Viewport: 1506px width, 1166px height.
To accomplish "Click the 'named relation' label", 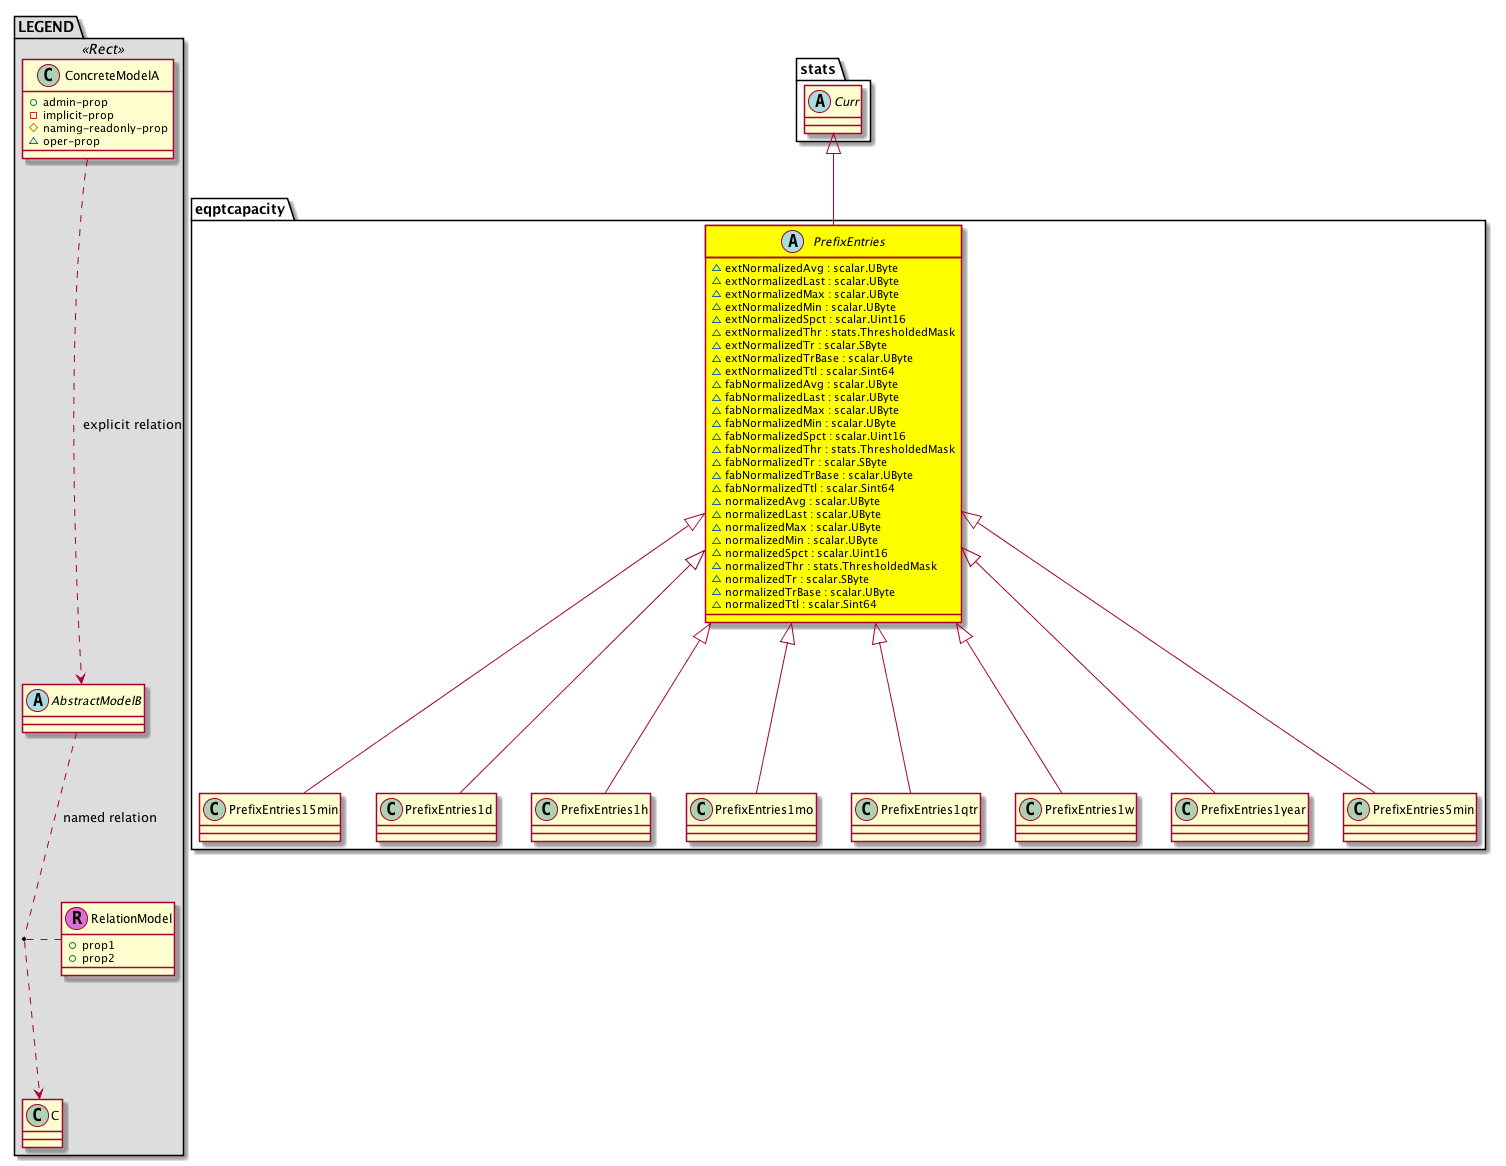I will click(110, 818).
